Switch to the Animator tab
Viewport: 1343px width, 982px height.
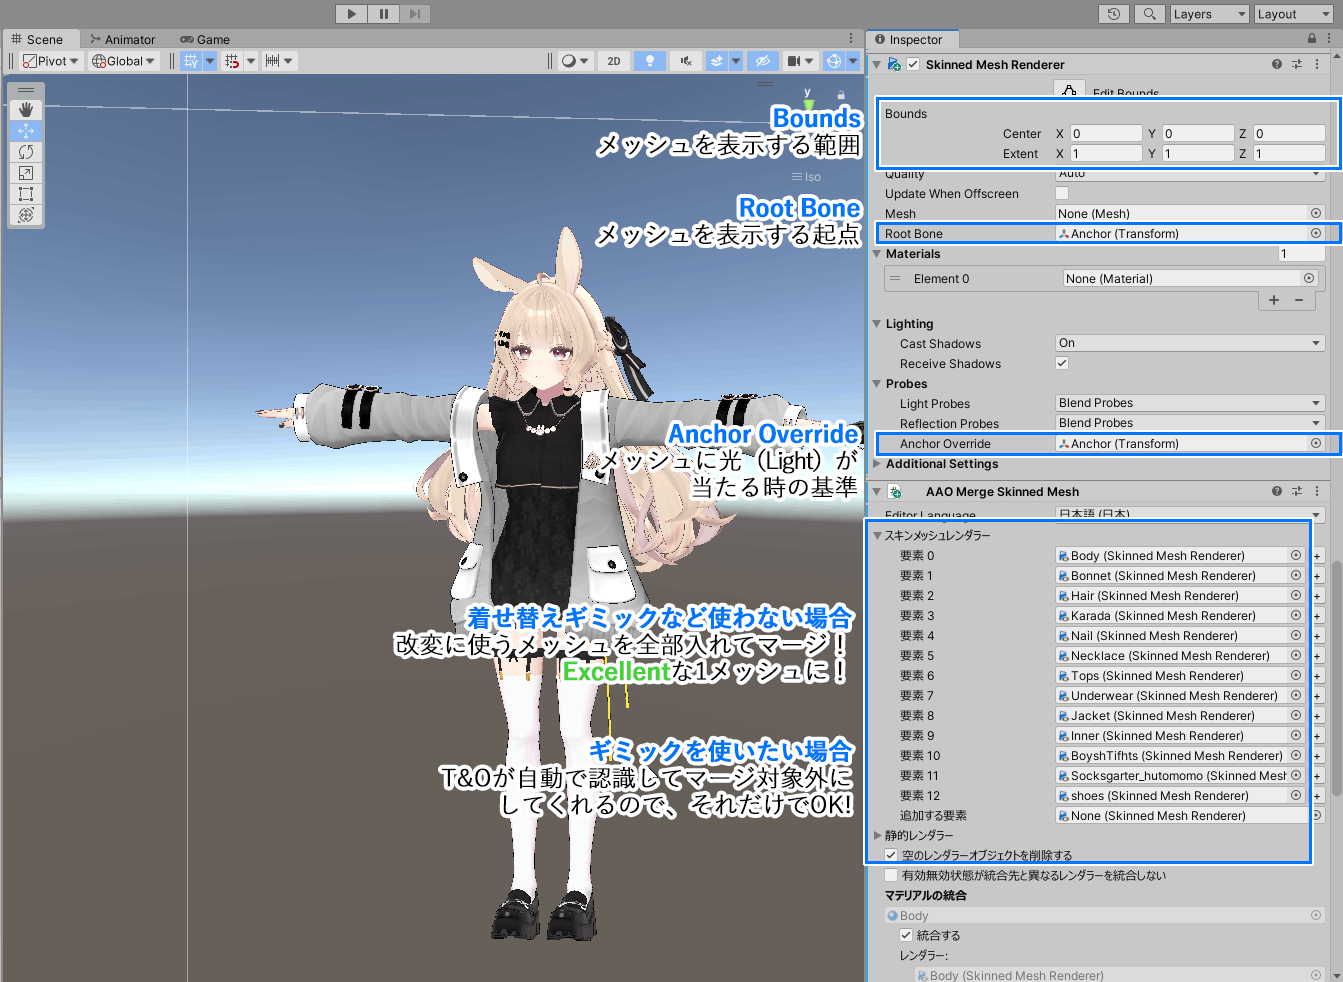[x=123, y=39]
